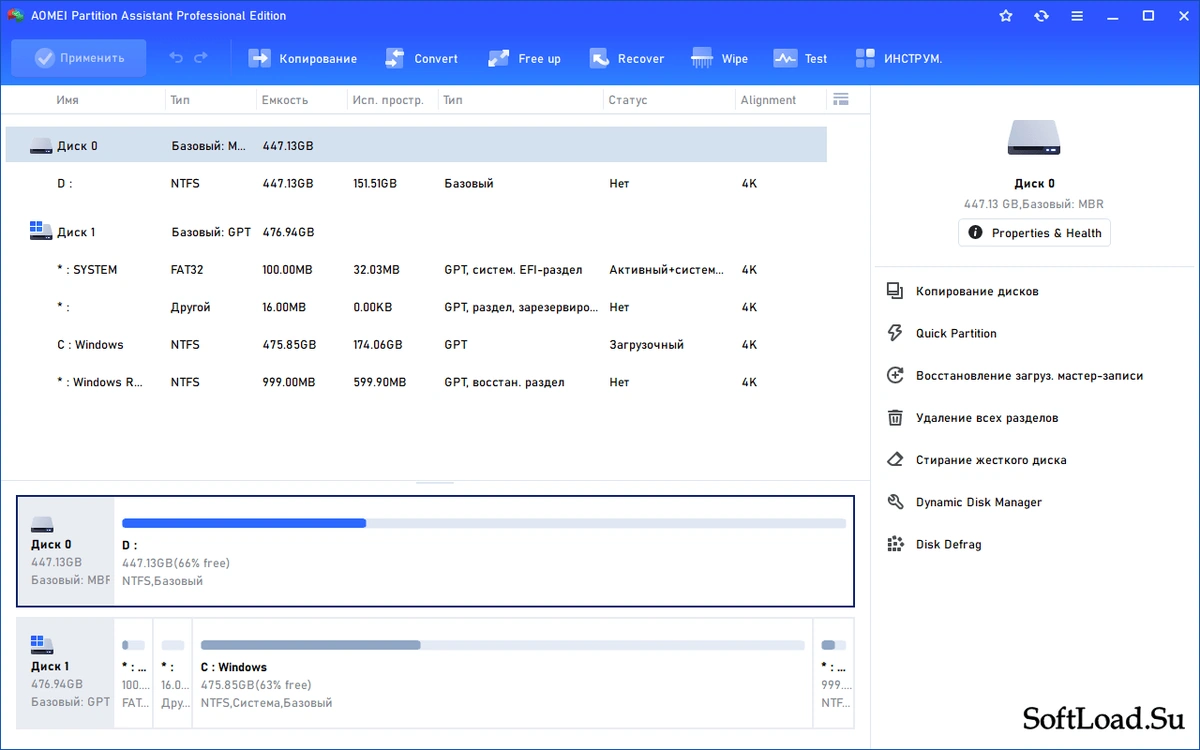This screenshot has width=1200, height=750.
Task: Open the Free up tool
Action: [524, 58]
